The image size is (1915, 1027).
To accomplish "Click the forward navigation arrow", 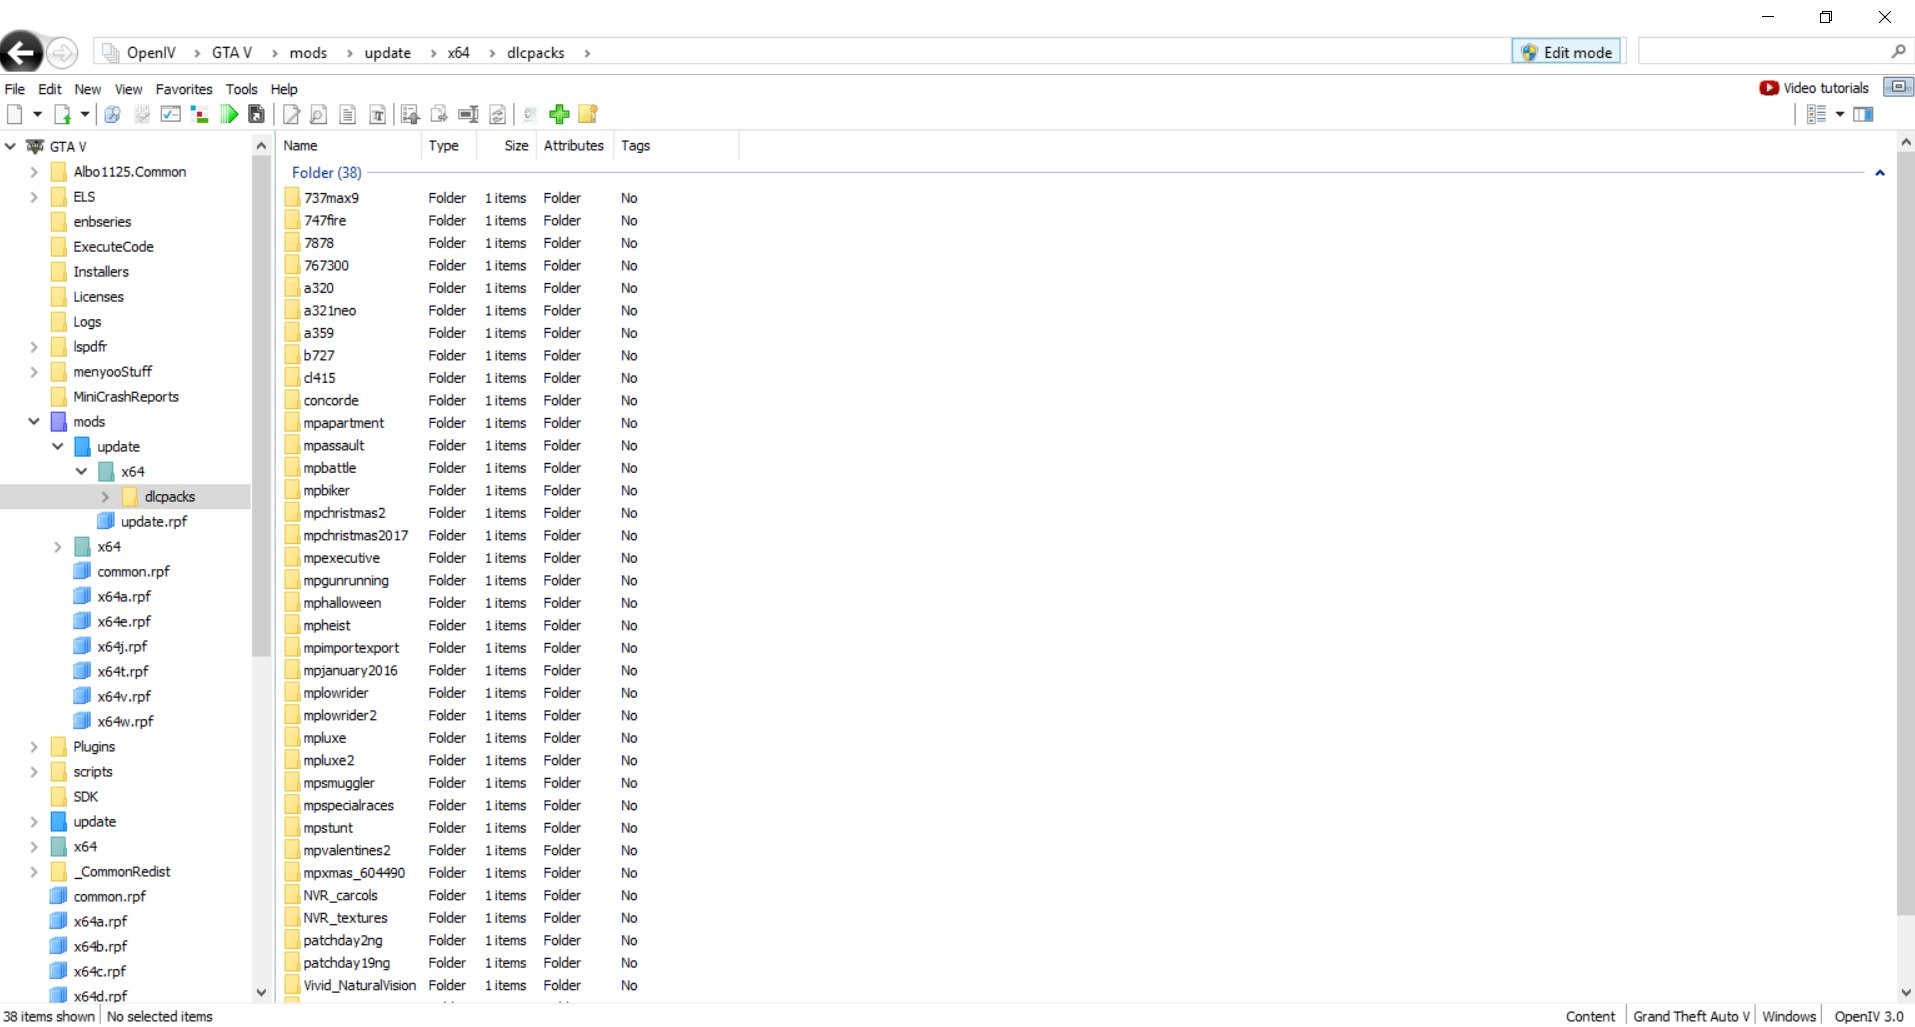I will [62, 53].
